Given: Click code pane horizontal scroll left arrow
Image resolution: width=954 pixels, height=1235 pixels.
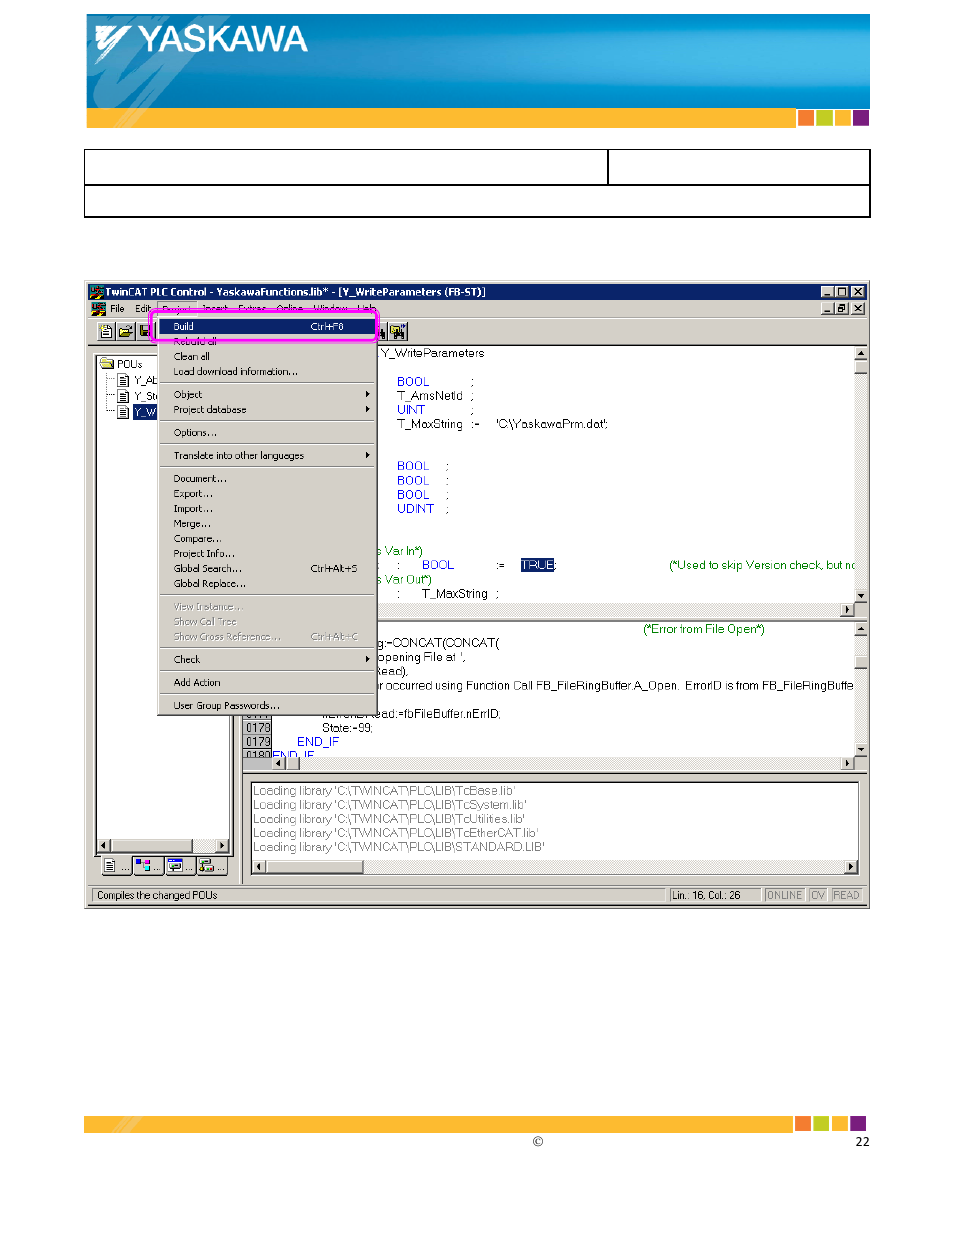Looking at the screenshot, I should click(x=278, y=763).
